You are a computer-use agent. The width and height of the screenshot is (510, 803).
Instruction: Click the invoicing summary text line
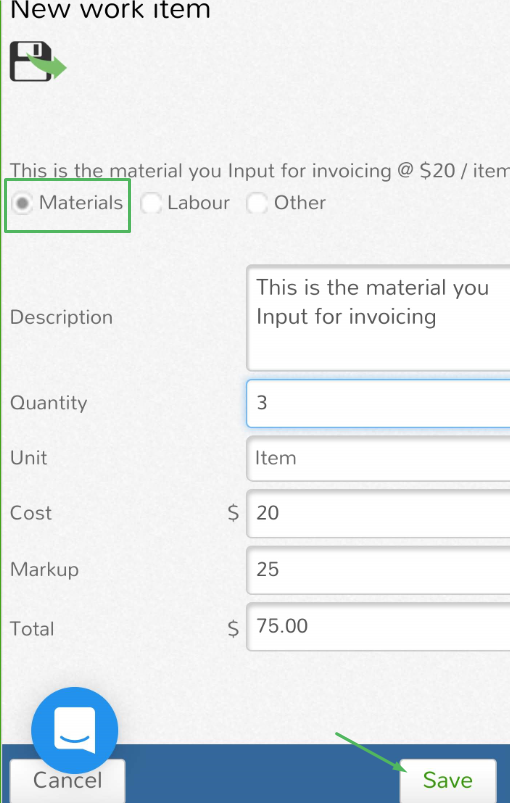(x=260, y=170)
